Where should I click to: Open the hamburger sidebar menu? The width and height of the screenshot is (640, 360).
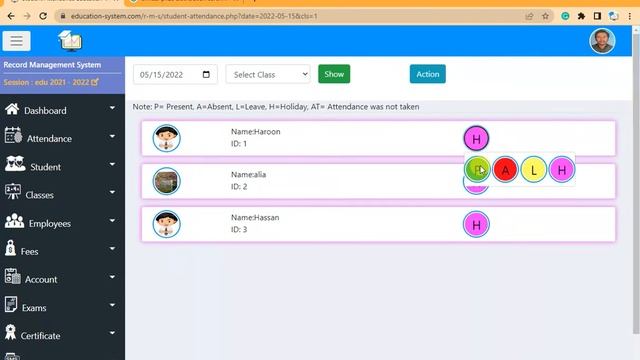16,41
